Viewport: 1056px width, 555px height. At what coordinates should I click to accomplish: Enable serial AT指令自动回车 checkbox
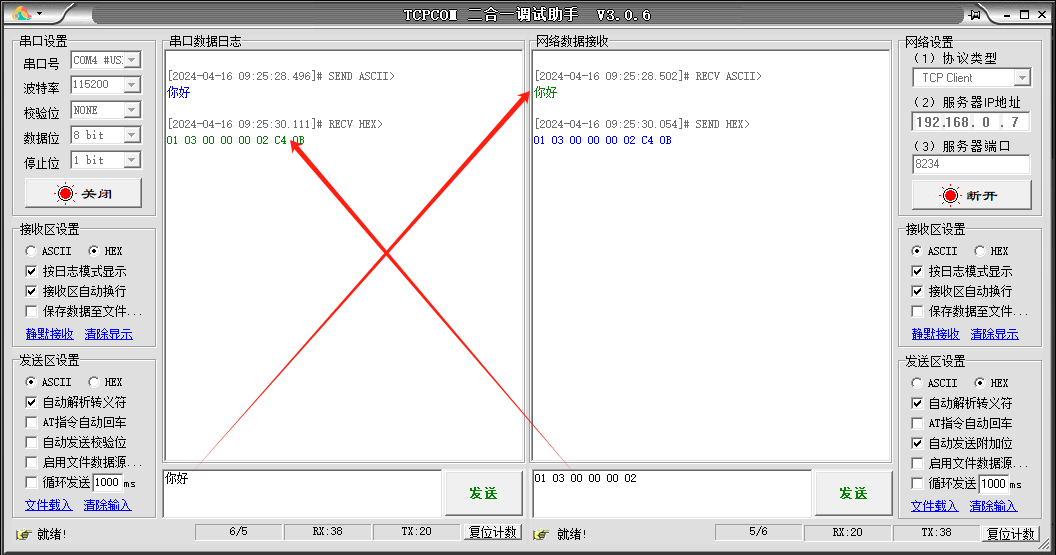pyautogui.click(x=31, y=422)
